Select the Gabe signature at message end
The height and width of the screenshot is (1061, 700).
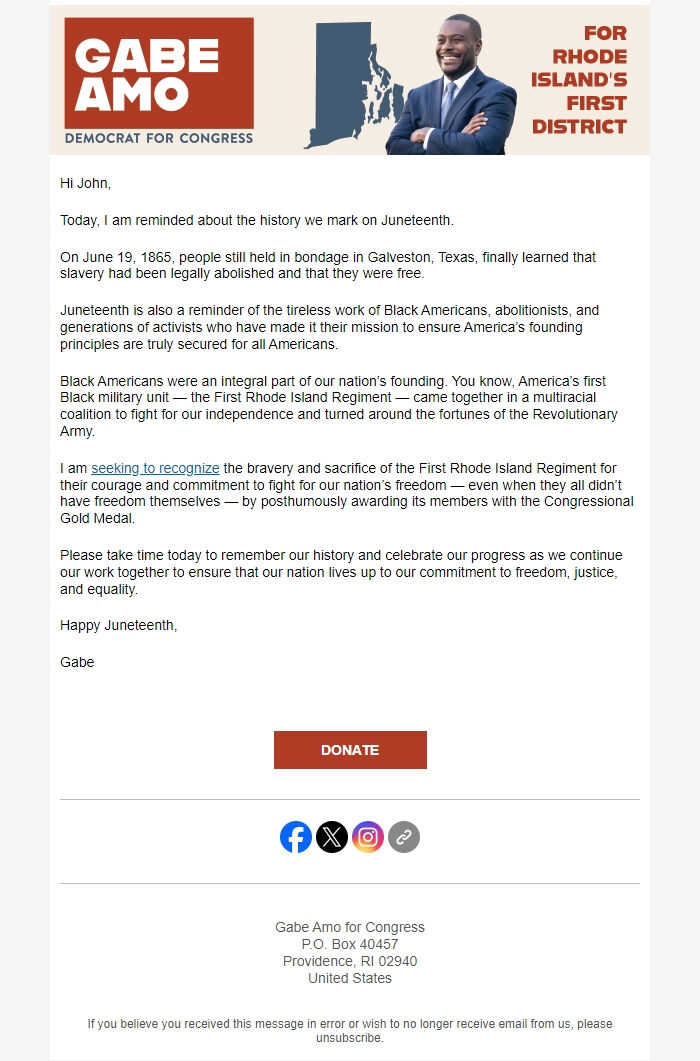(76, 662)
